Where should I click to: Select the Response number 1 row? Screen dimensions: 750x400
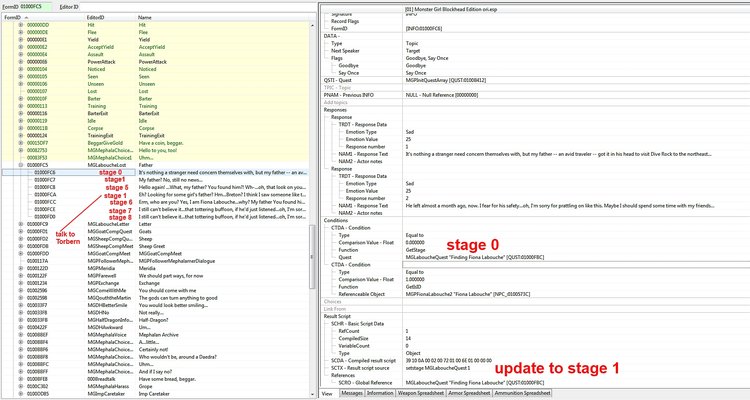(535, 147)
